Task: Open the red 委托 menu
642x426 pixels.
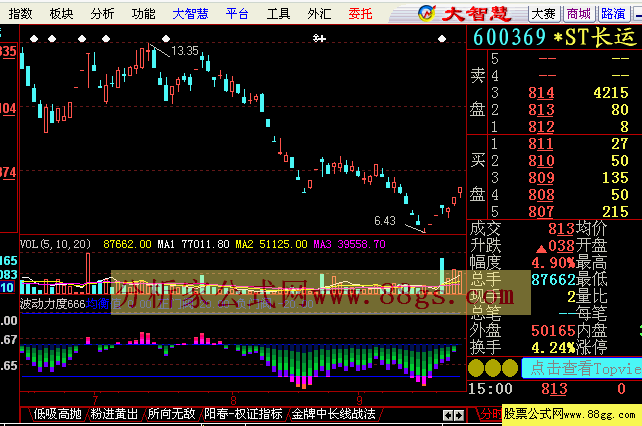Action: coord(360,14)
